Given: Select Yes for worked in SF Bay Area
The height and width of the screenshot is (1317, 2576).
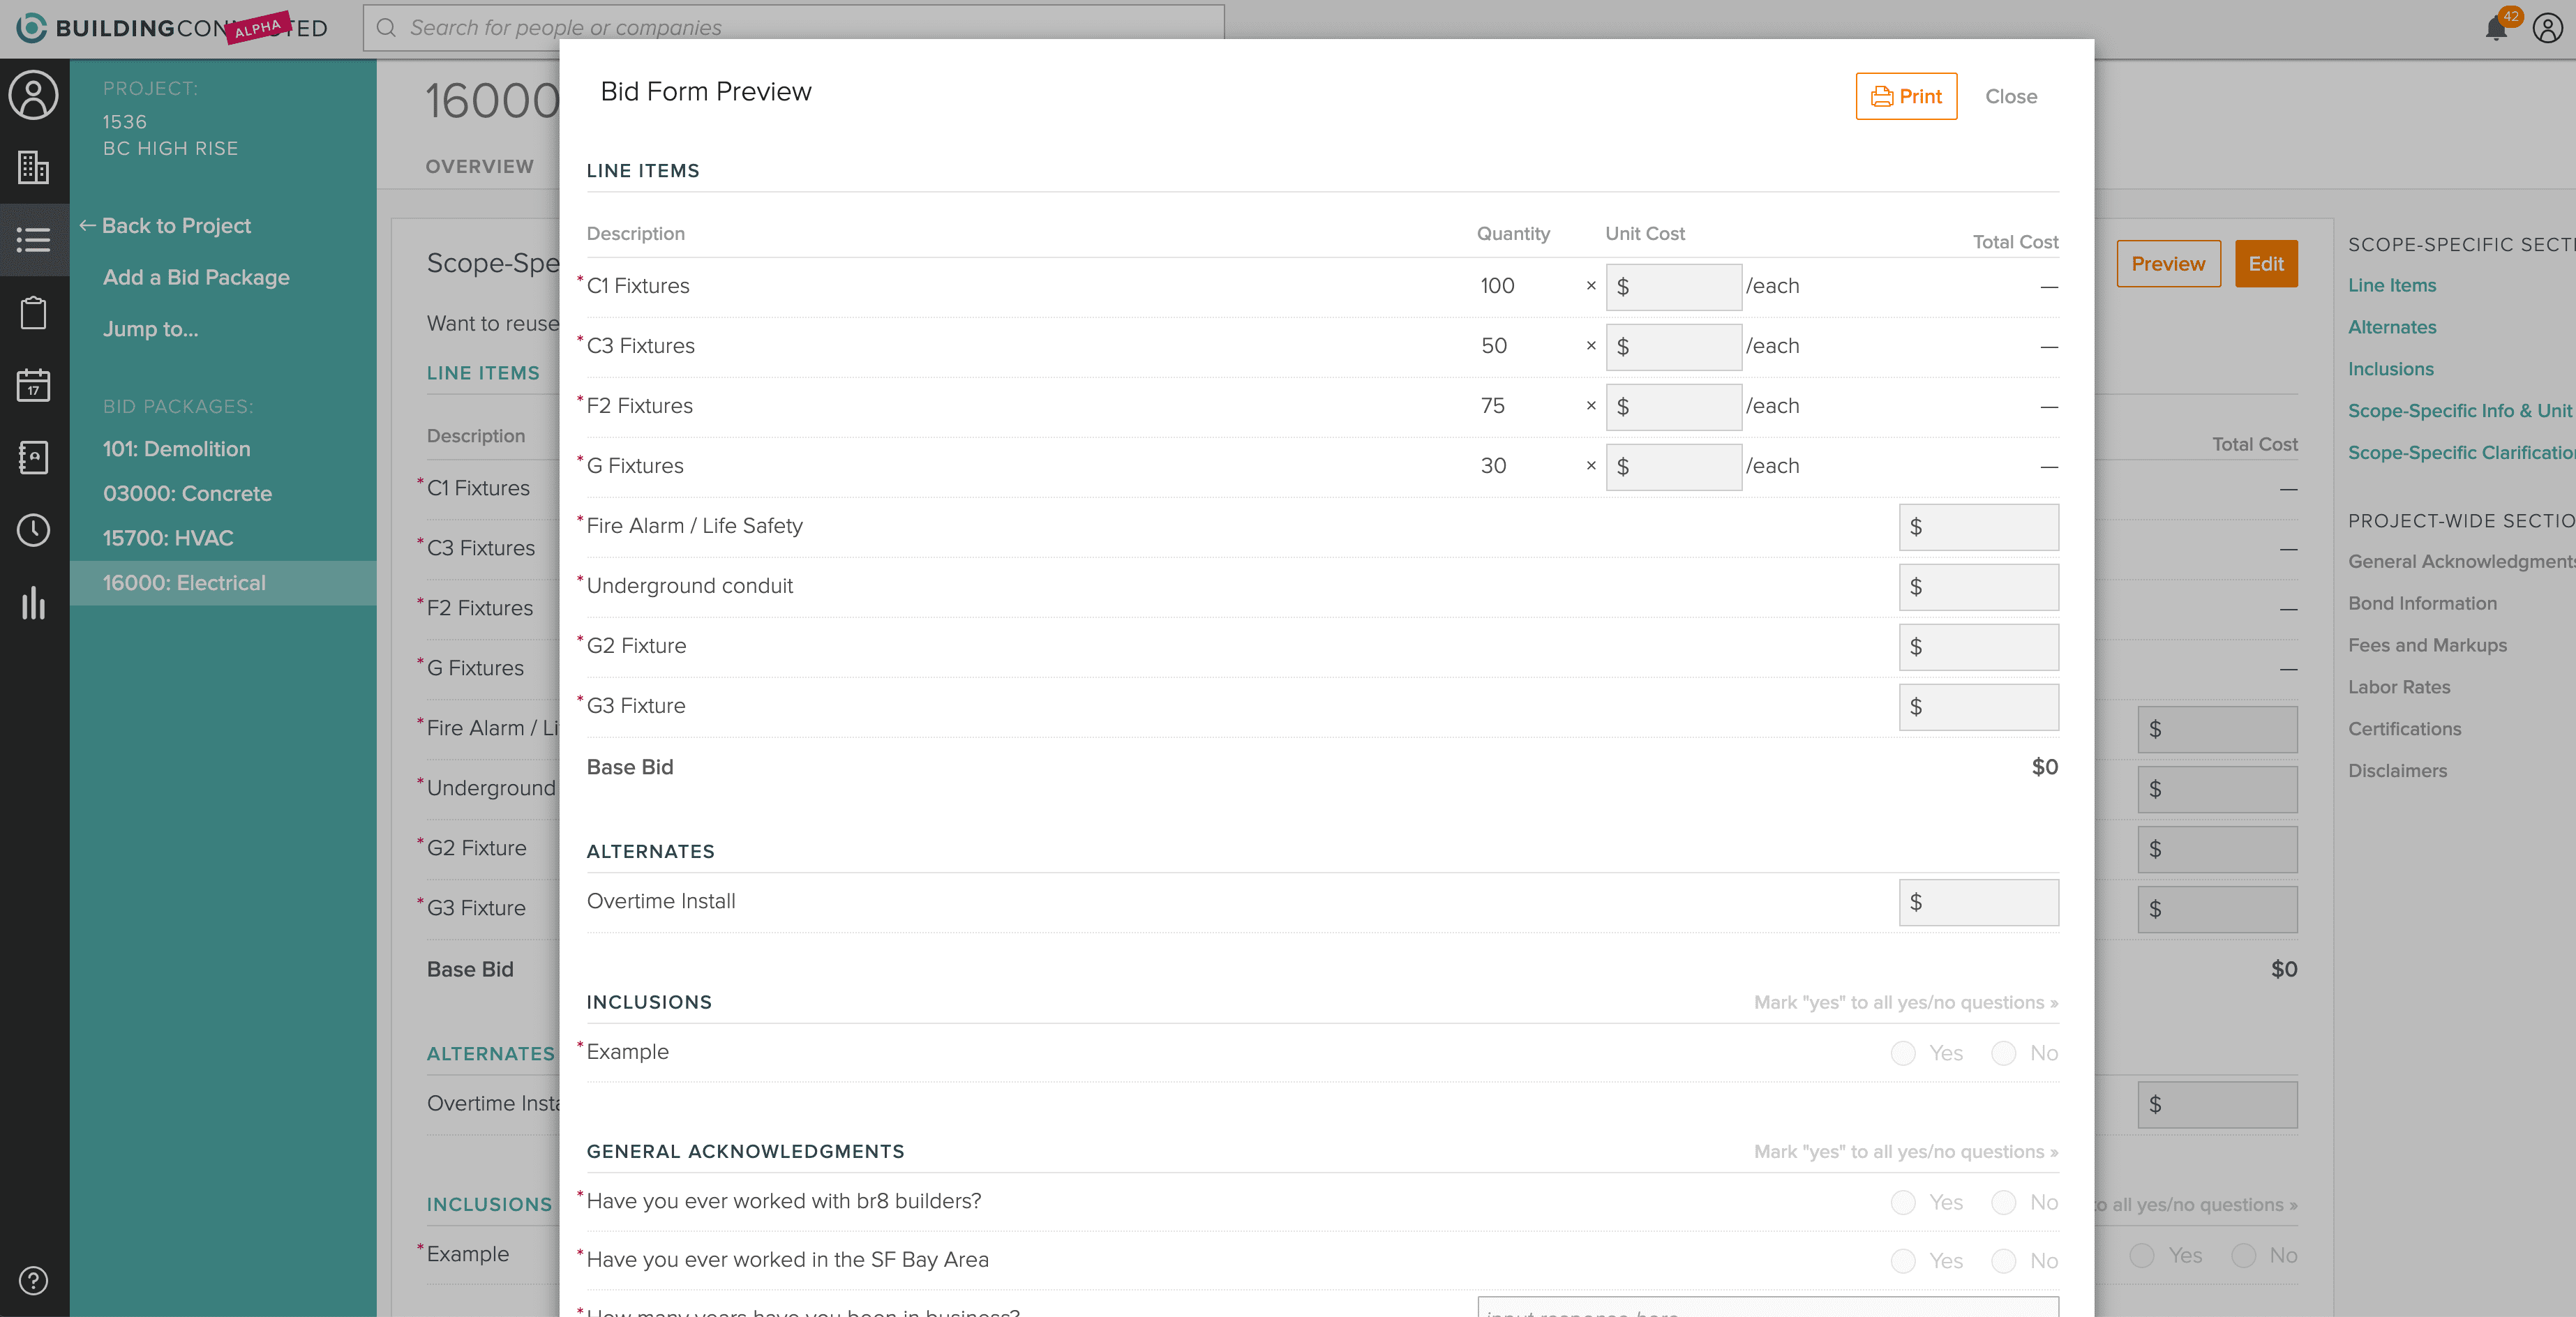Looking at the screenshot, I should tap(1903, 1261).
